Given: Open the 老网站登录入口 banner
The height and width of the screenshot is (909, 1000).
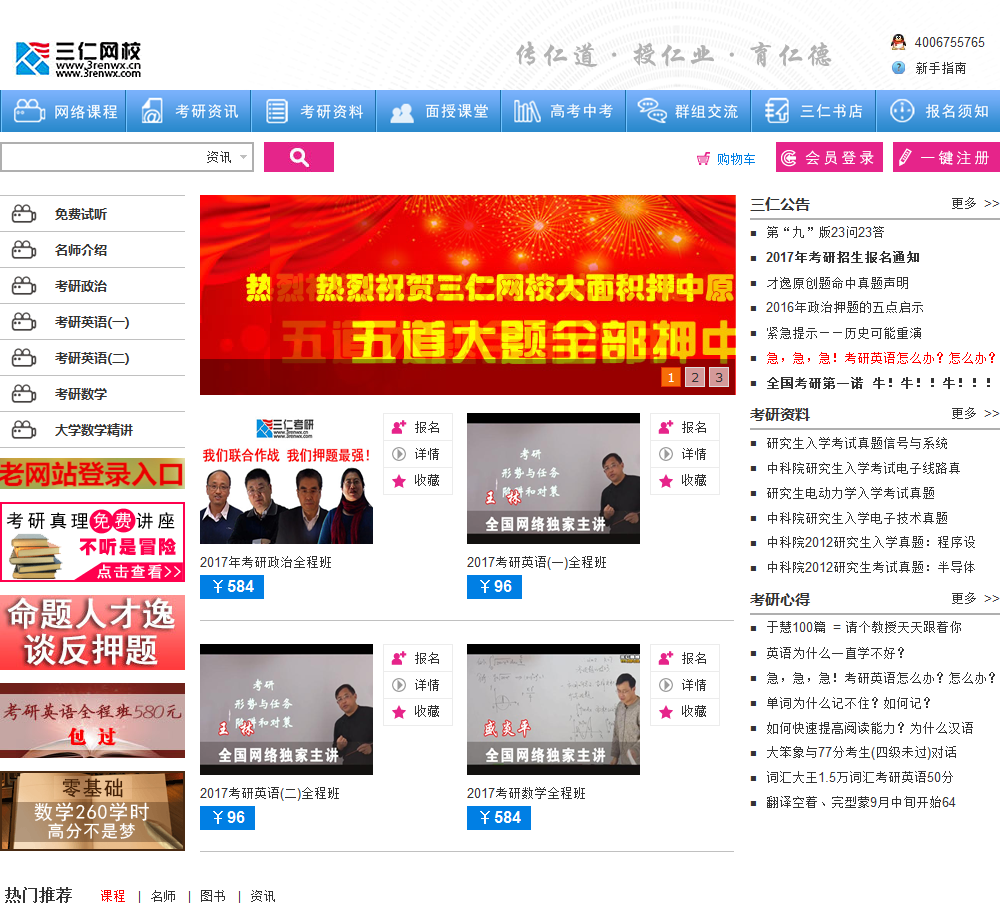Looking at the screenshot, I should pyautogui.click(x=92, y=474).
